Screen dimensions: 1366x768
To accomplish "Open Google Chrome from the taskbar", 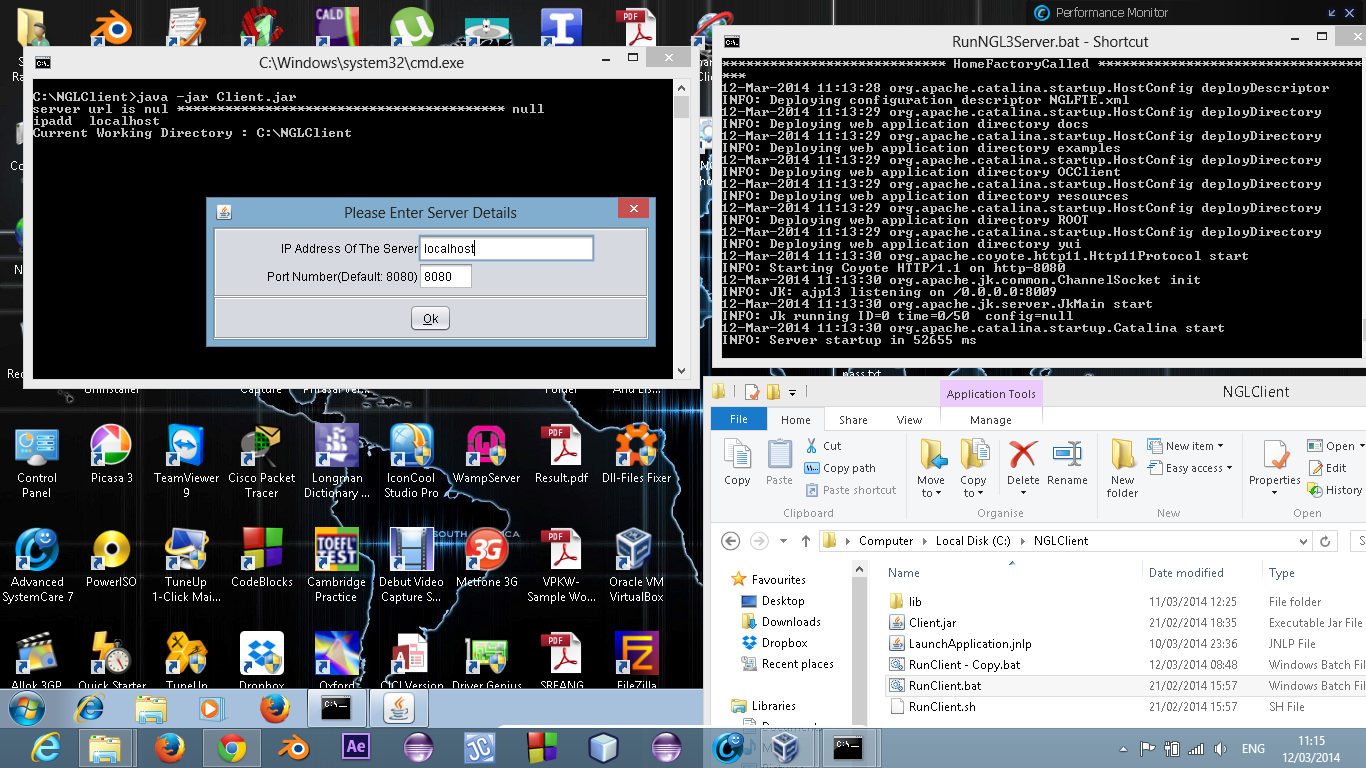I will 232,747.
